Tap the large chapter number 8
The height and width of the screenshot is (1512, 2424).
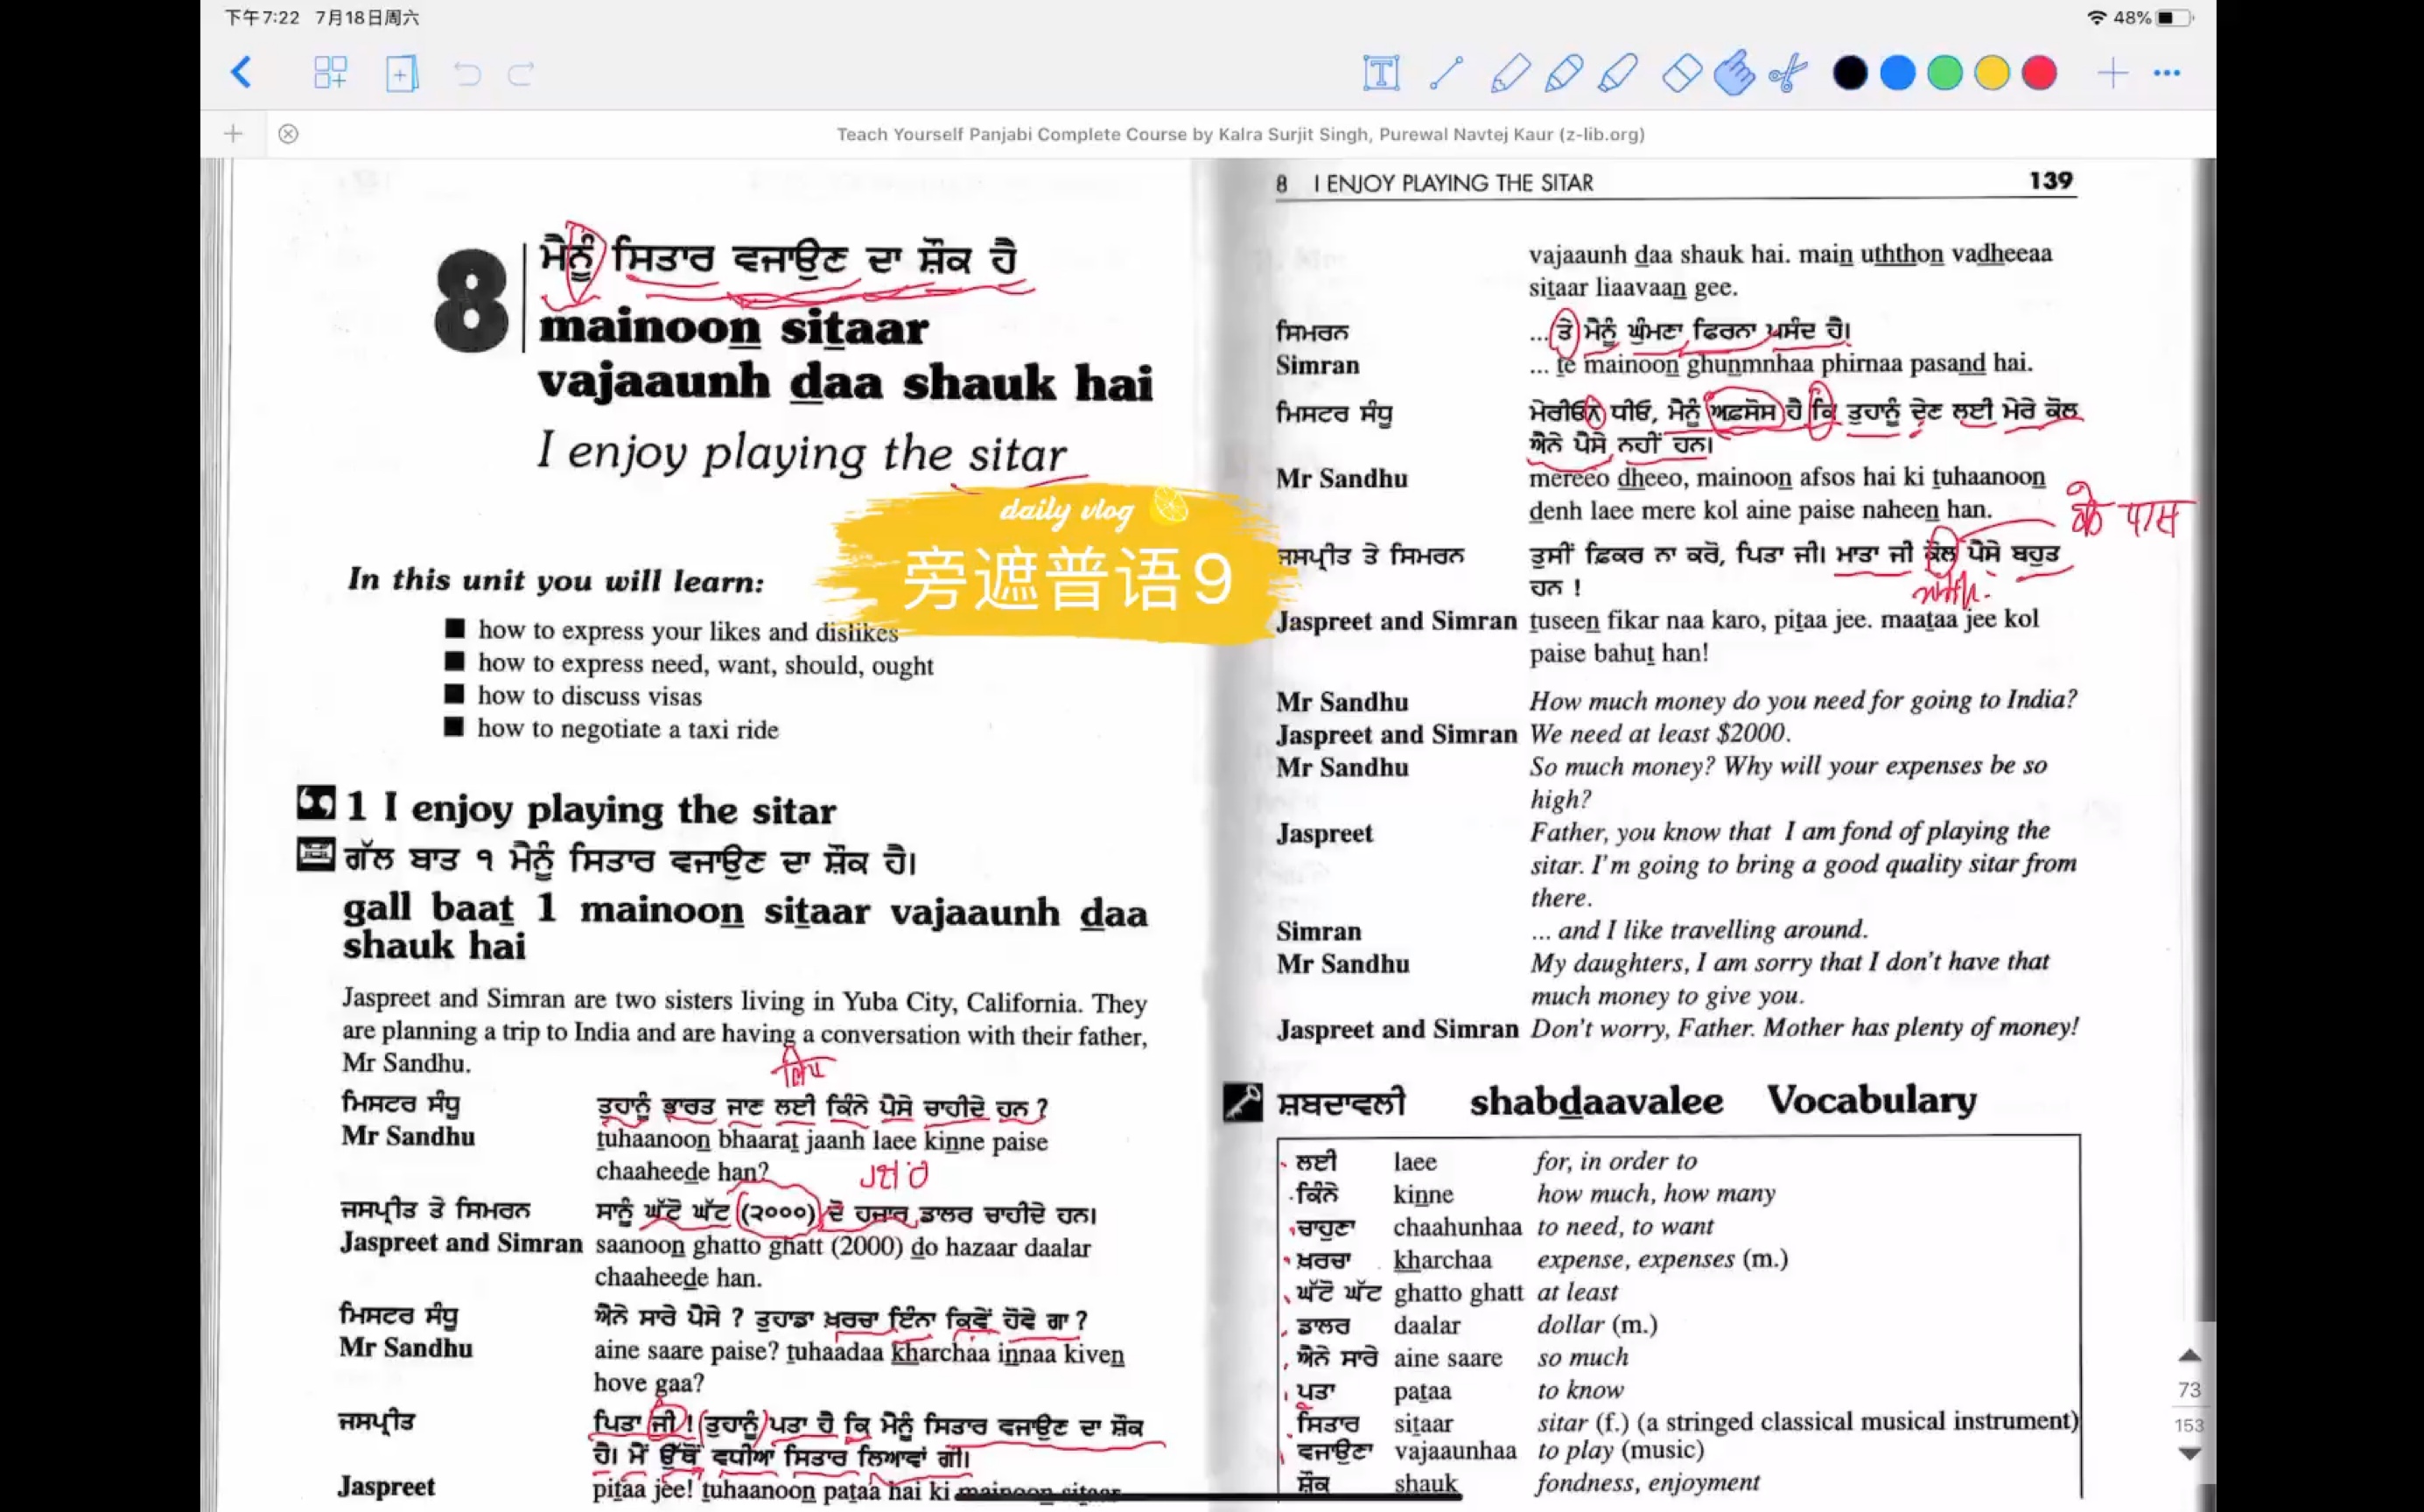[471, 300]
